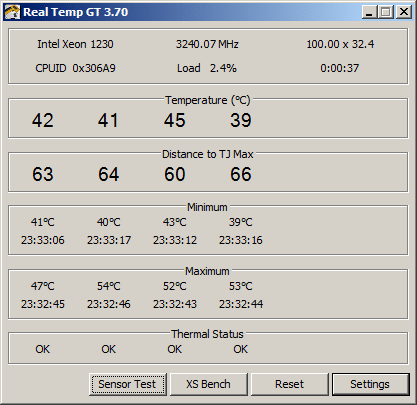The width and height of the screenshot is (417, 405).
Task: Click the maximum temperature 53°C
Action: coord(241,286)
